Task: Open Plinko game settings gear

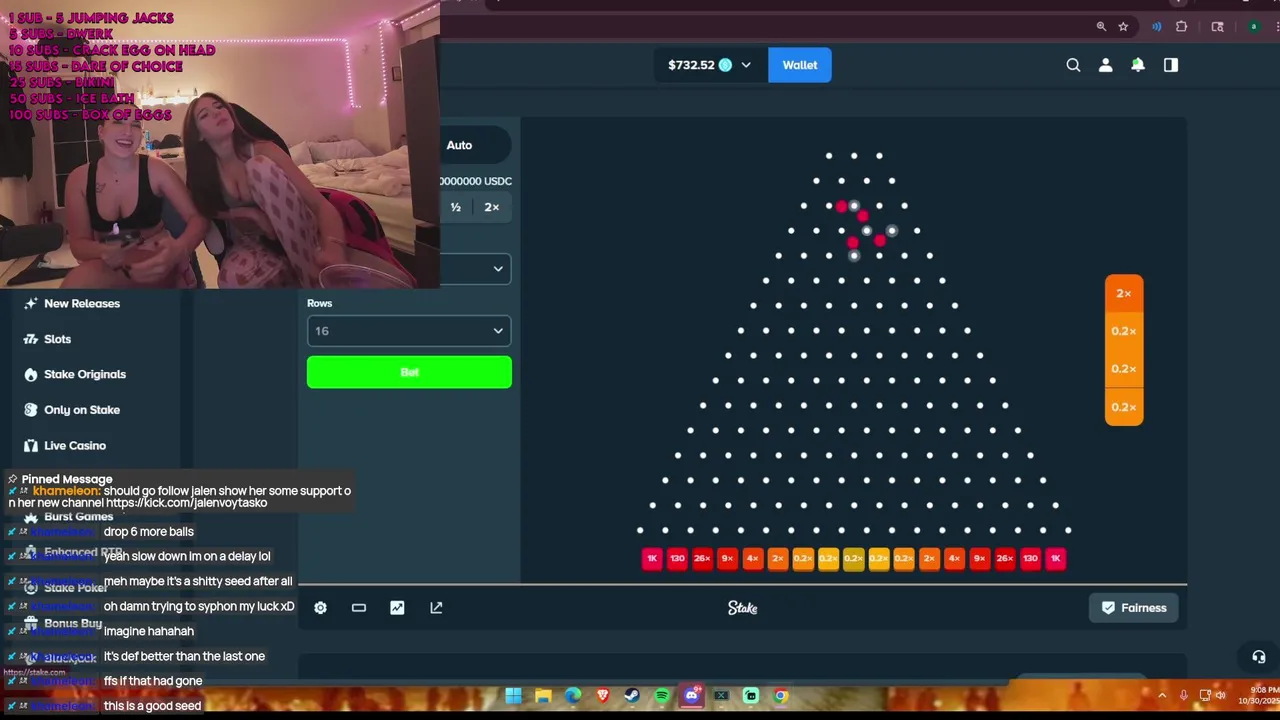Action: (320, 607)
